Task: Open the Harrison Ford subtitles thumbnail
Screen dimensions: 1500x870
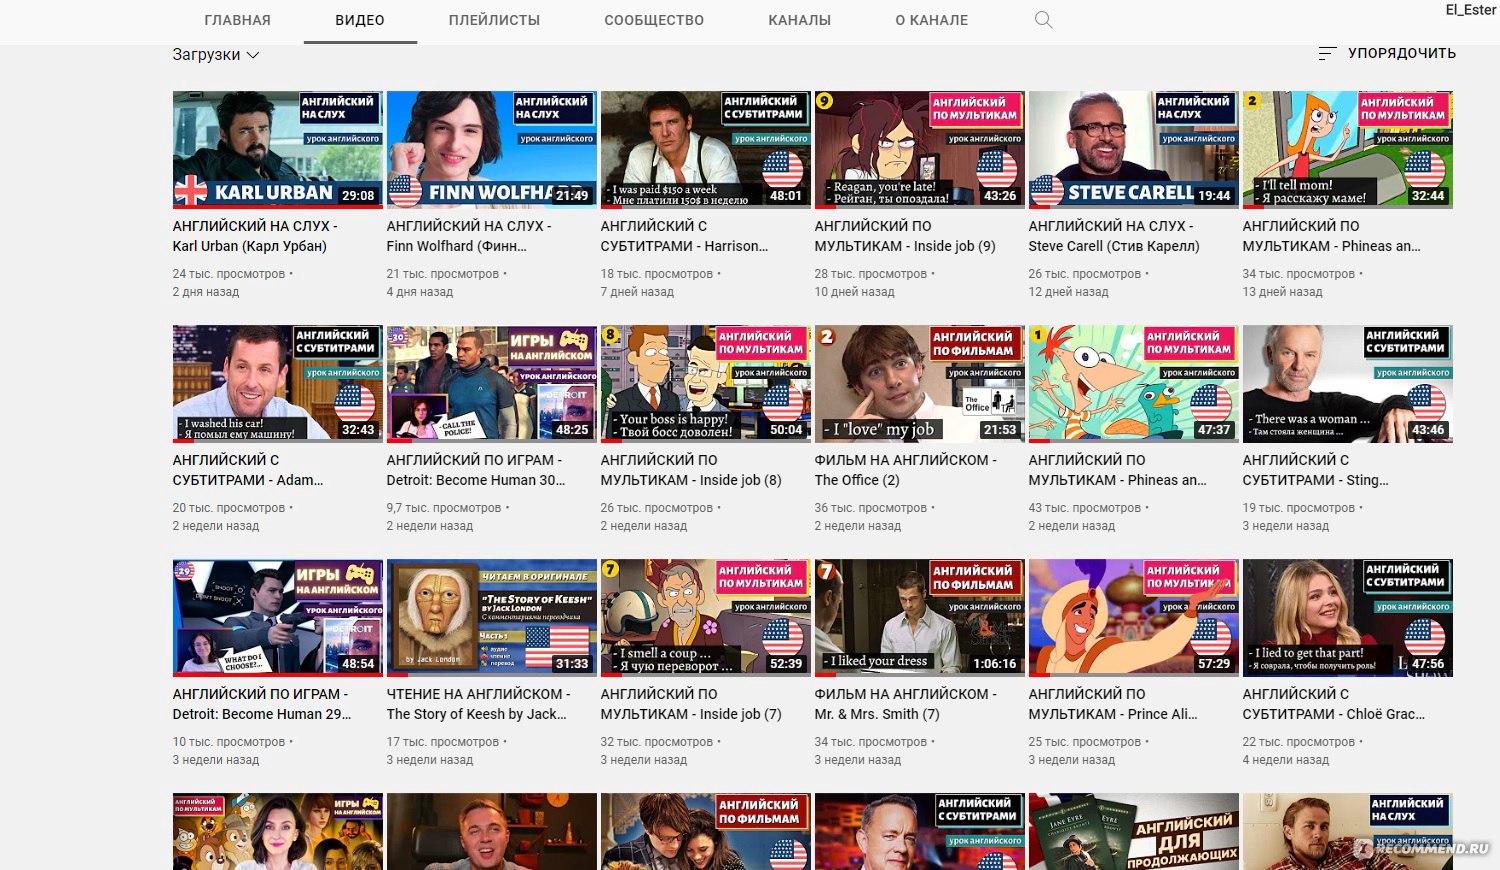Action: tap(705, 150)
